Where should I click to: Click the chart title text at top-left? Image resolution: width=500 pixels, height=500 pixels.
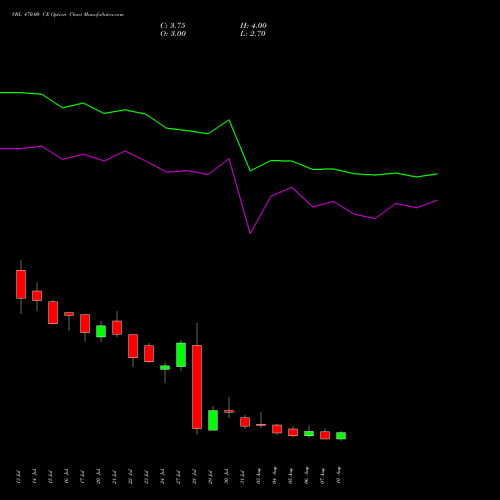point(68,15)
